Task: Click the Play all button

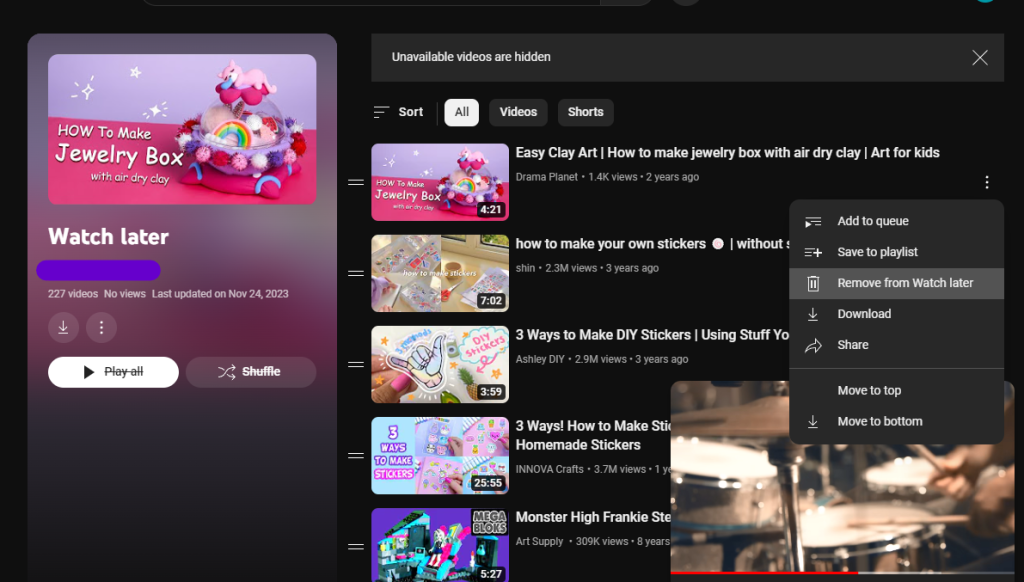Action: [113, 372]
